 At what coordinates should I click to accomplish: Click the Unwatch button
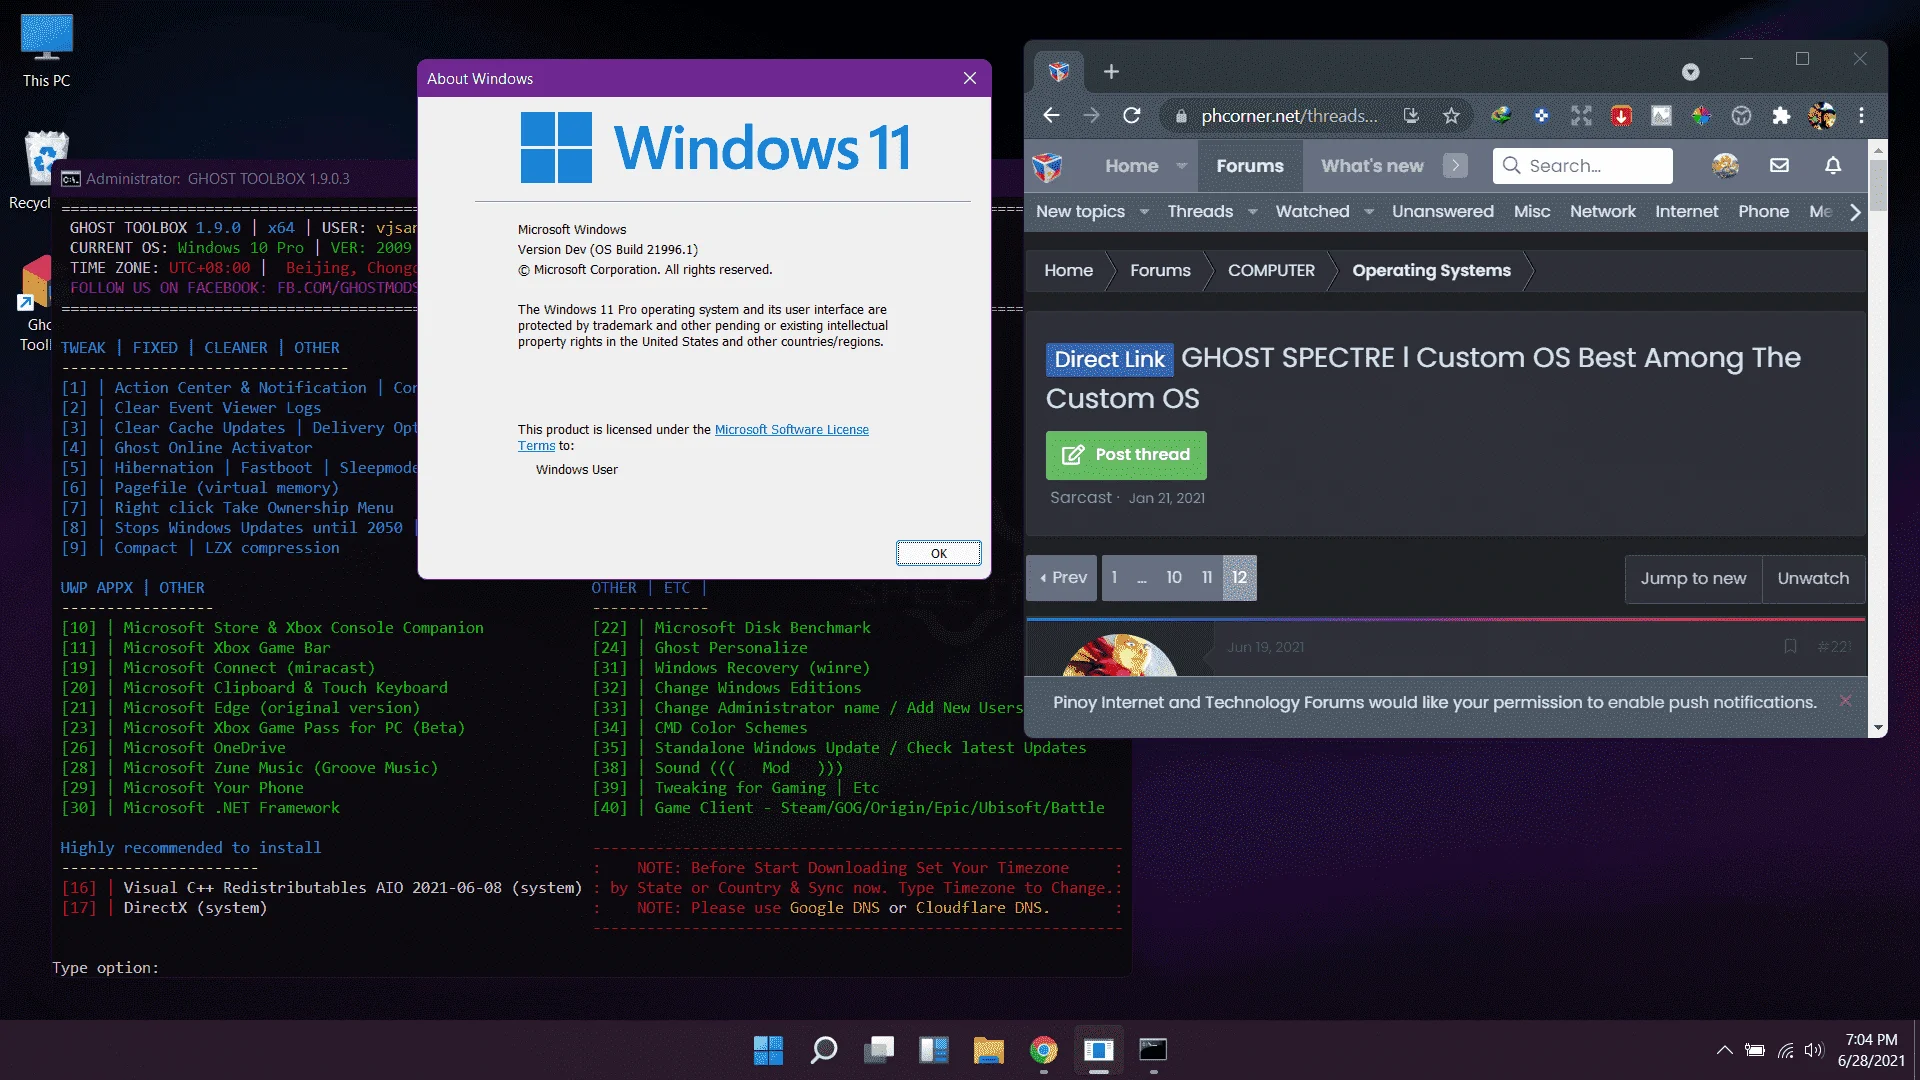(1813, 579)
